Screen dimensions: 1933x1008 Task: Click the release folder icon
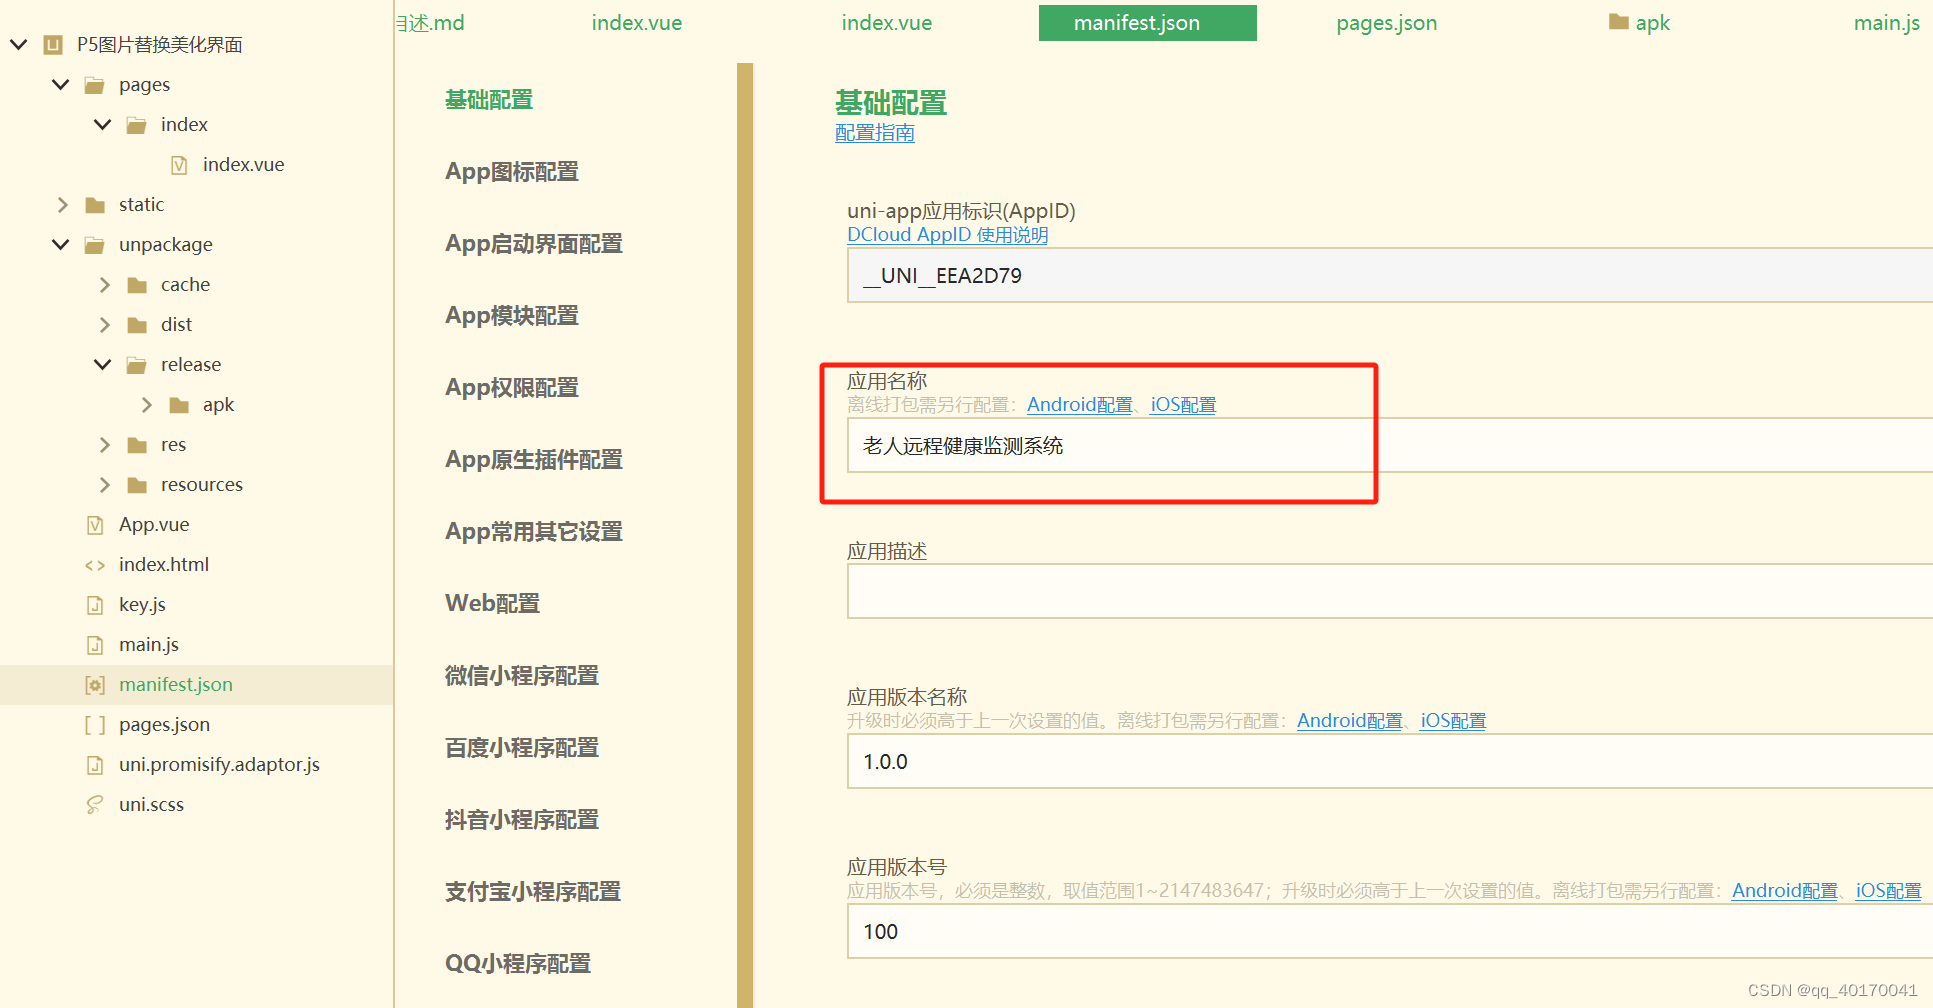pos(137,365)
